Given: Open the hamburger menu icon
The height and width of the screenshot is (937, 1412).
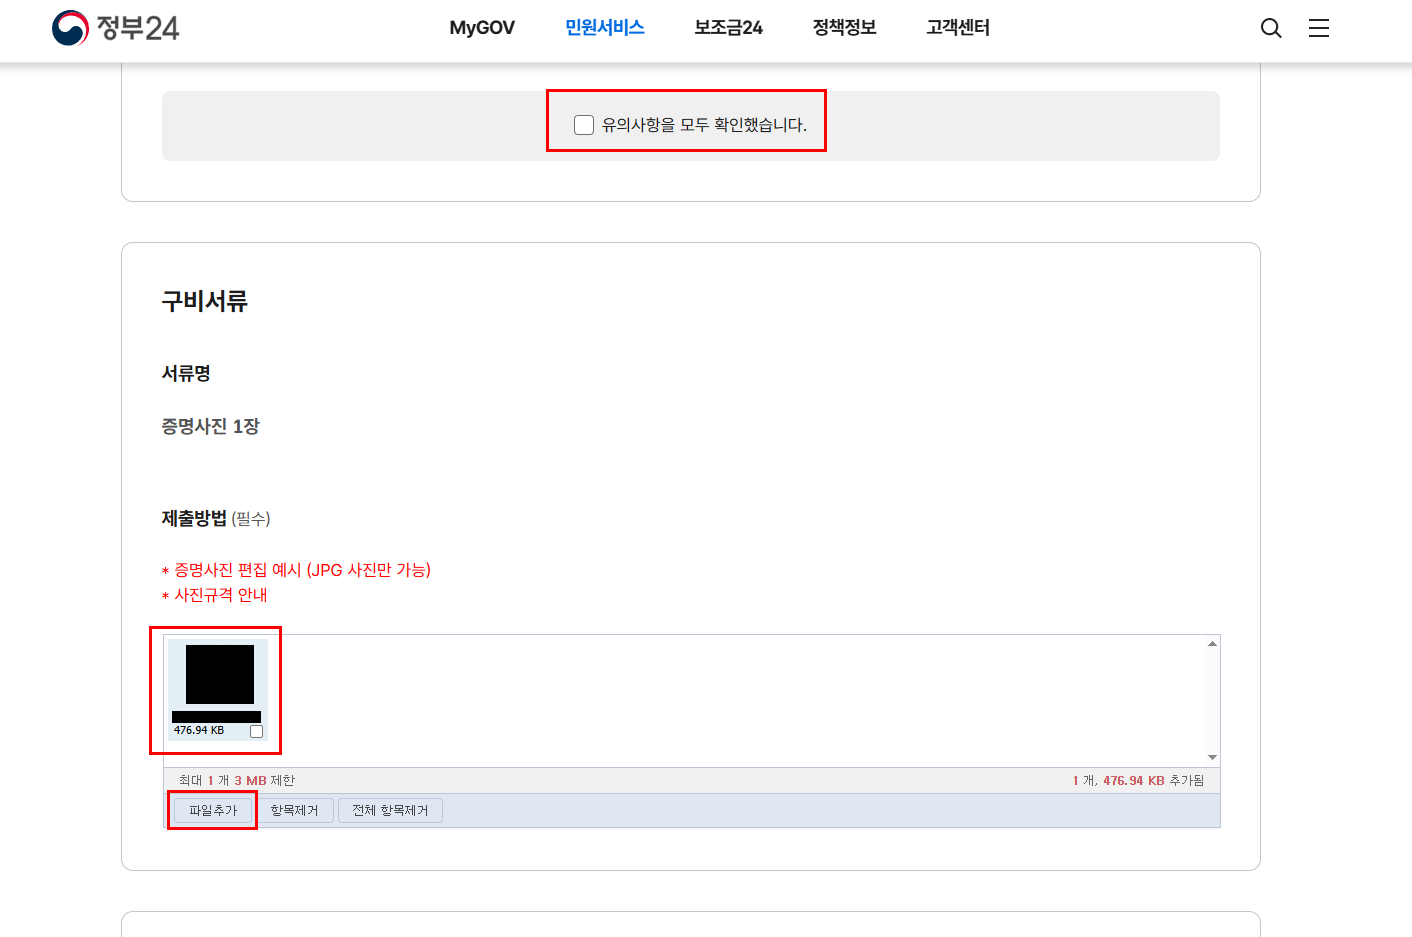Looking at the screenshot, I should (x=1319, y=28).
